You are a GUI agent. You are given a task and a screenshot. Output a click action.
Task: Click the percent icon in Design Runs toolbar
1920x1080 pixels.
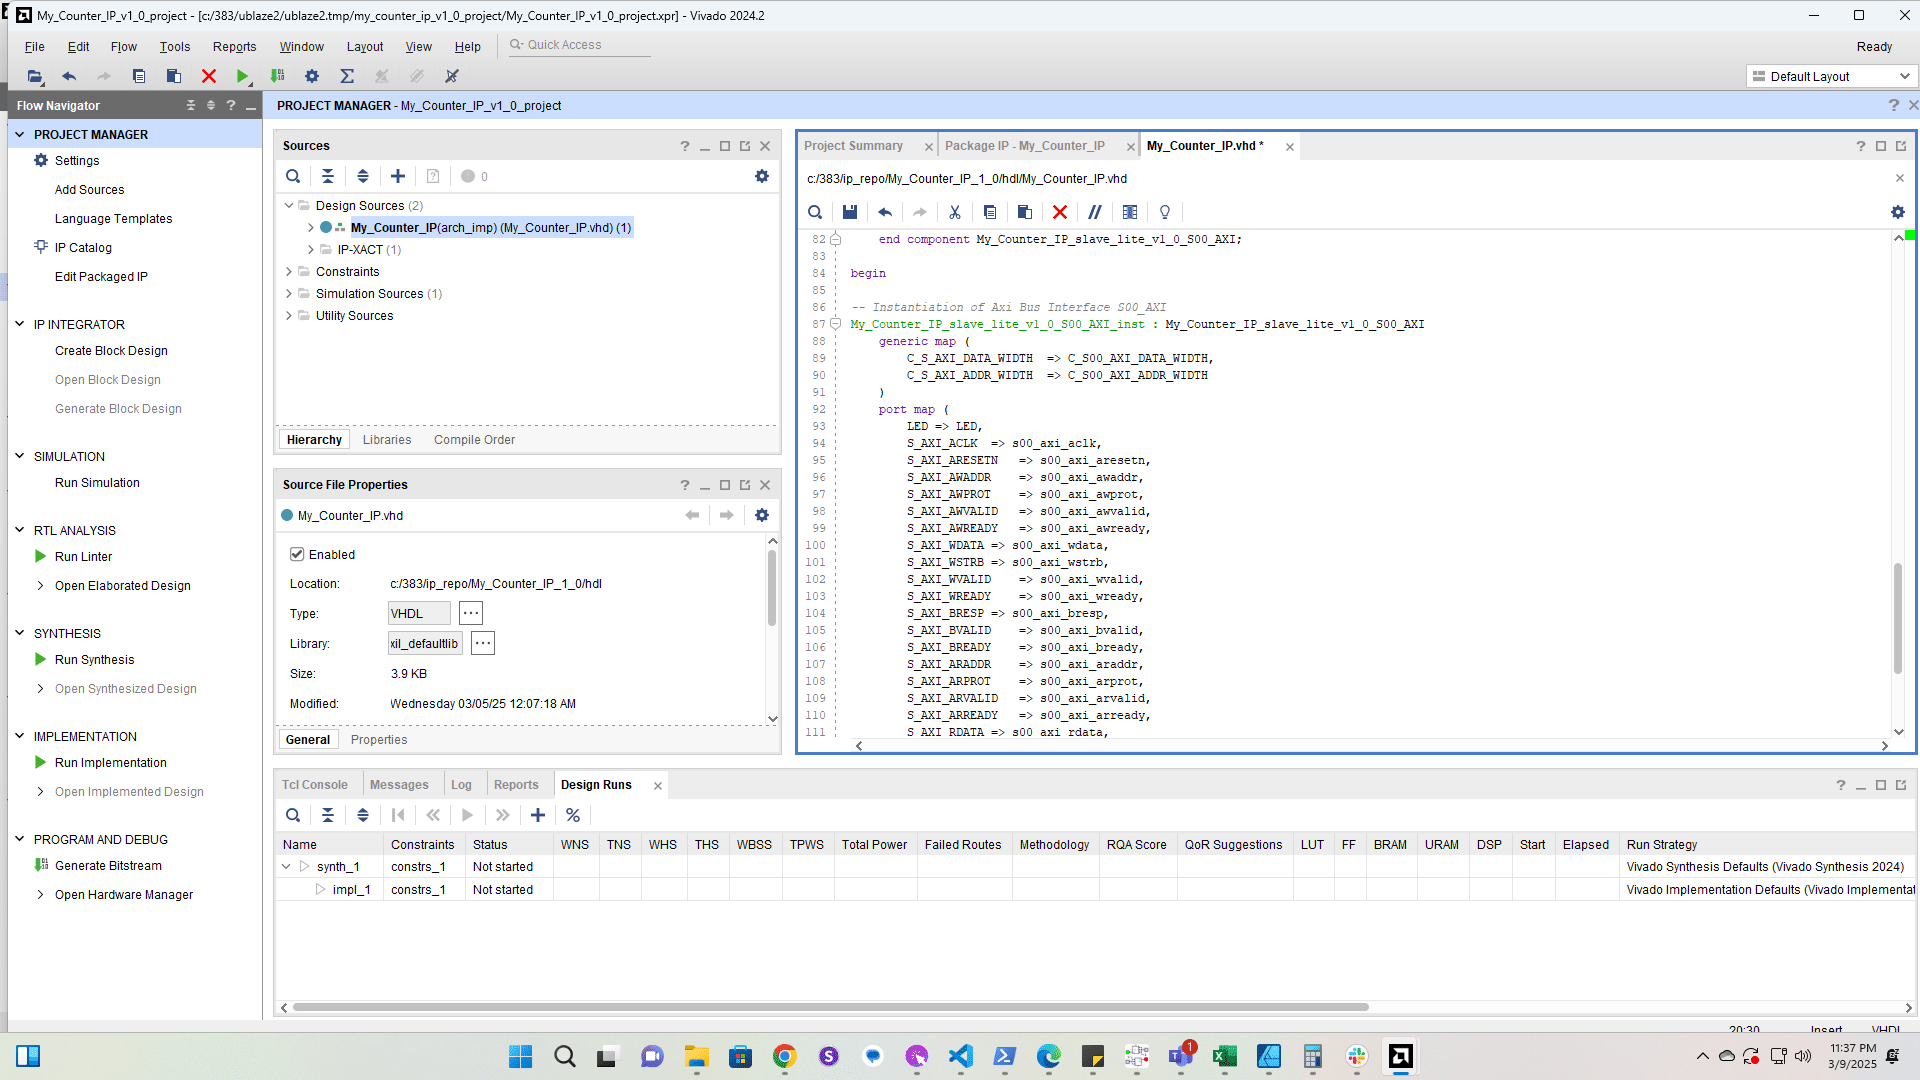coord(573,815)
